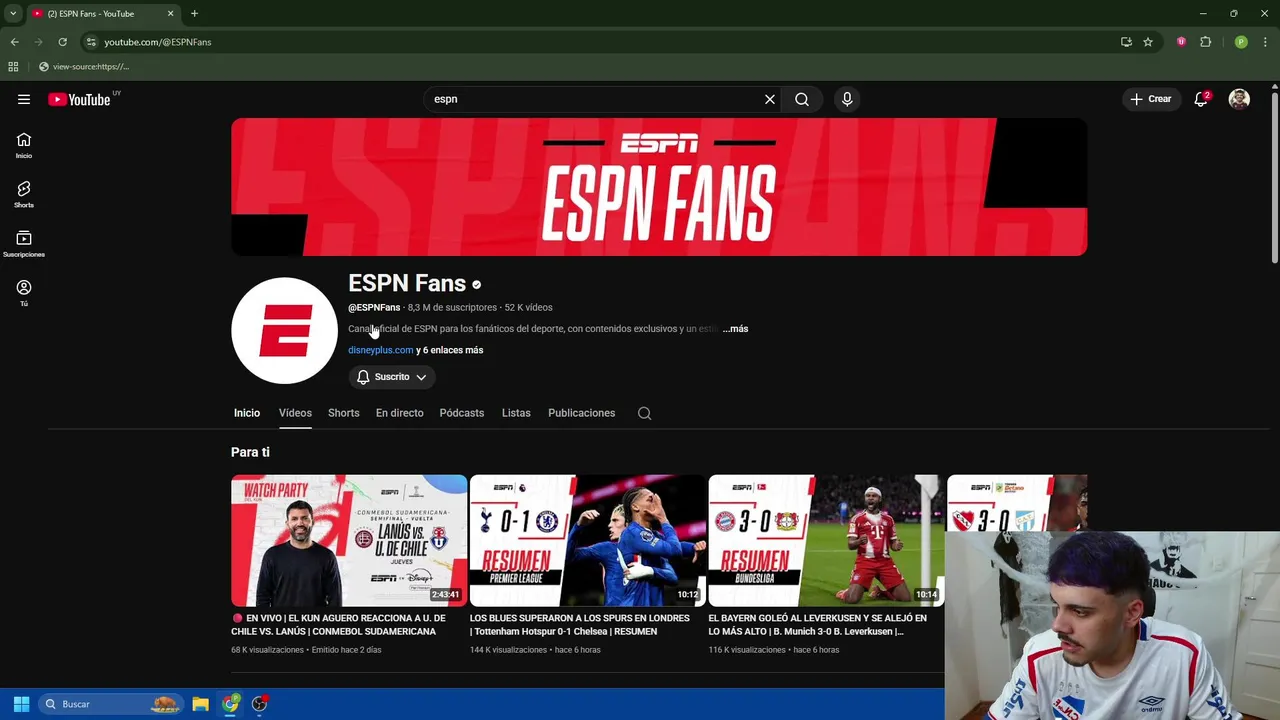Reload the current page

[x=62, y=42]
